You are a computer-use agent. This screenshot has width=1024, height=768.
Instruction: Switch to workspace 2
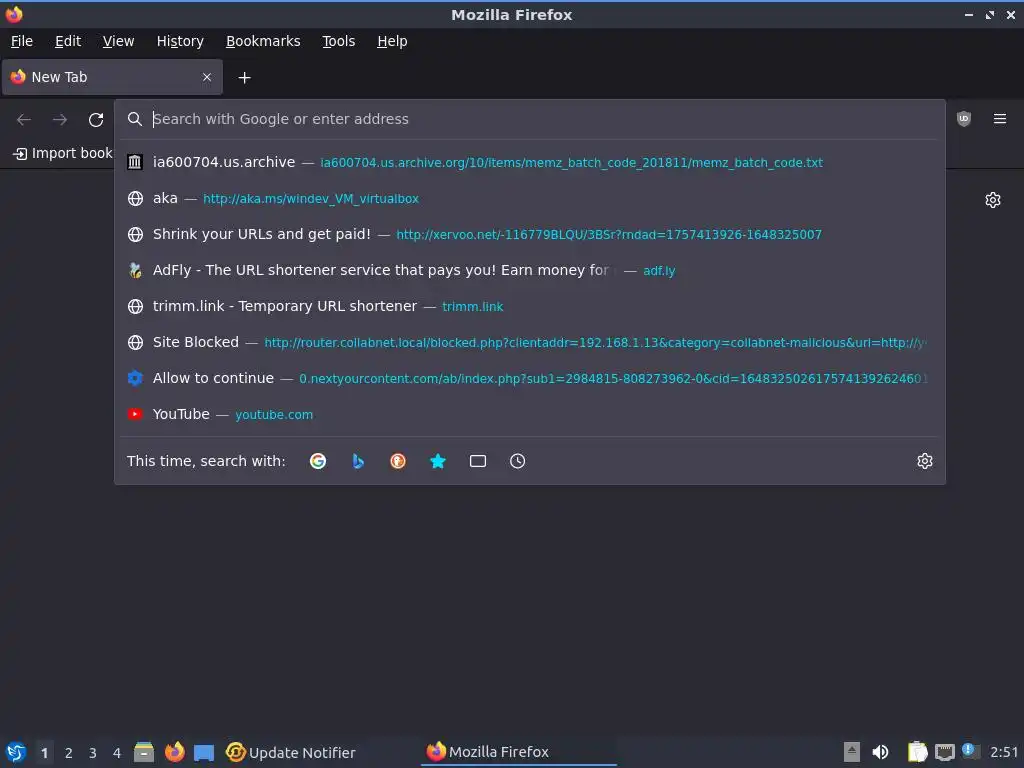click(x=69, y=753)
